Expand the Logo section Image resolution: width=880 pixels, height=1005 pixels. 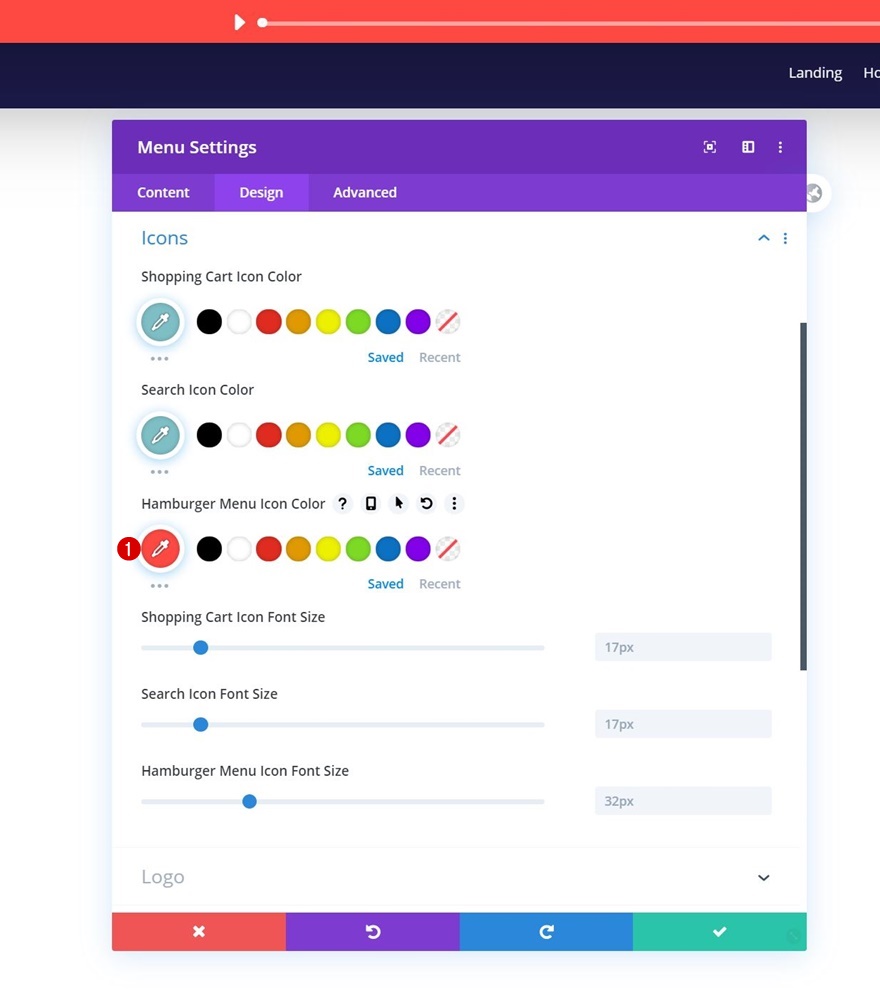point(763,877)
